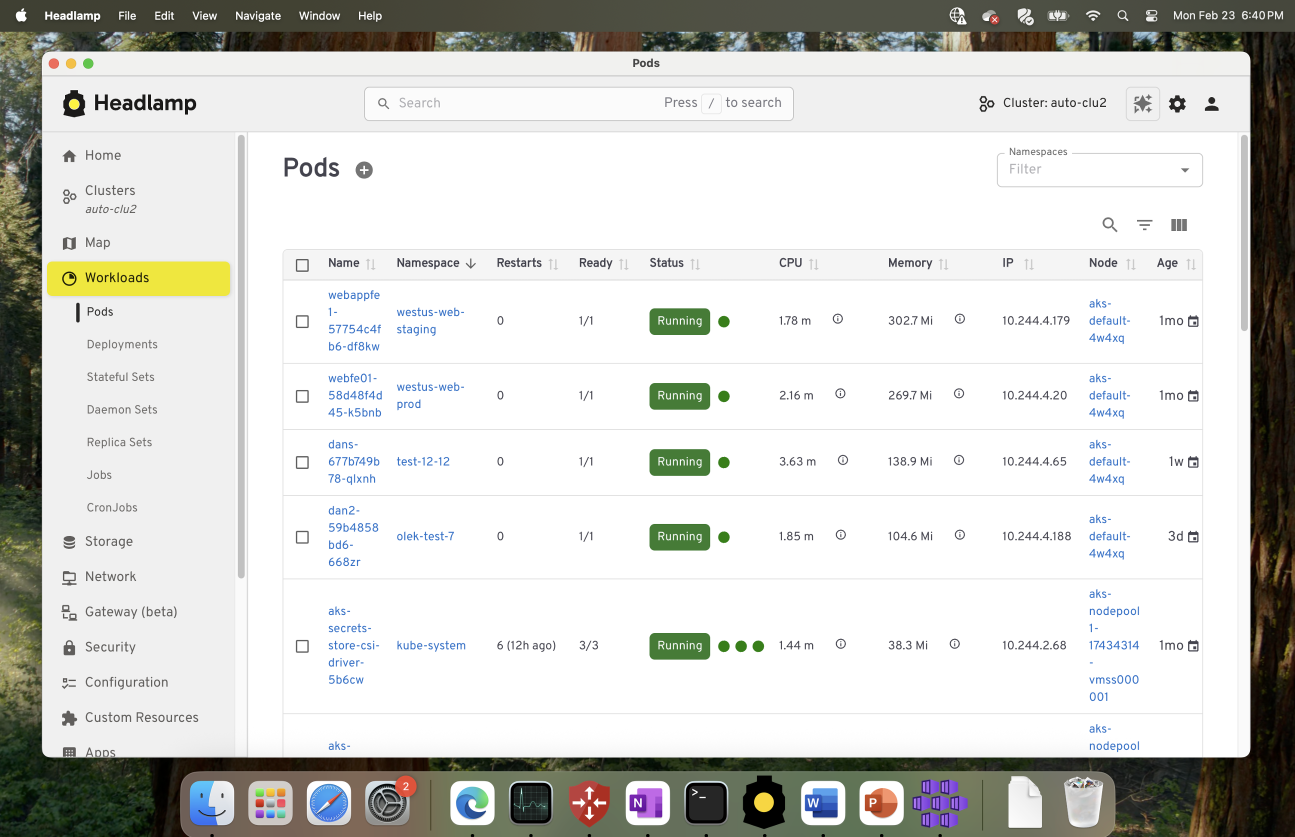This screenshot has height=837, width=1295.
Task: Toggle the Namespace column sort arrow
Action: [471, 263]
